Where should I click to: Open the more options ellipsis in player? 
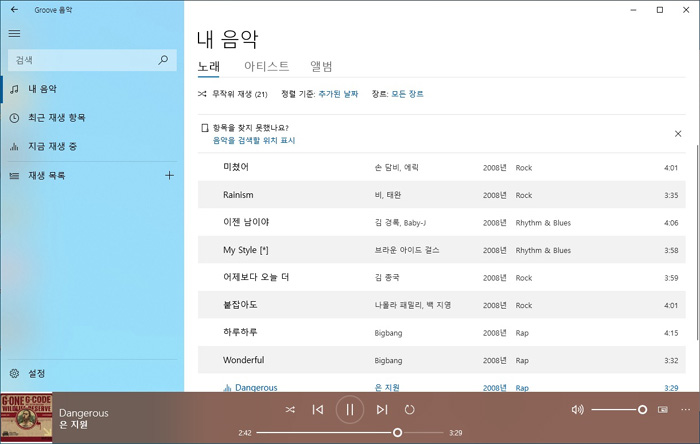pyautogui.click(x=685, y=409)
